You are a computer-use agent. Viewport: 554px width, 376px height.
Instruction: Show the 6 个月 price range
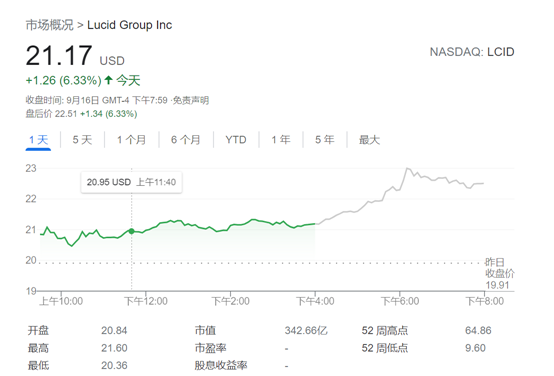point(186,140)
